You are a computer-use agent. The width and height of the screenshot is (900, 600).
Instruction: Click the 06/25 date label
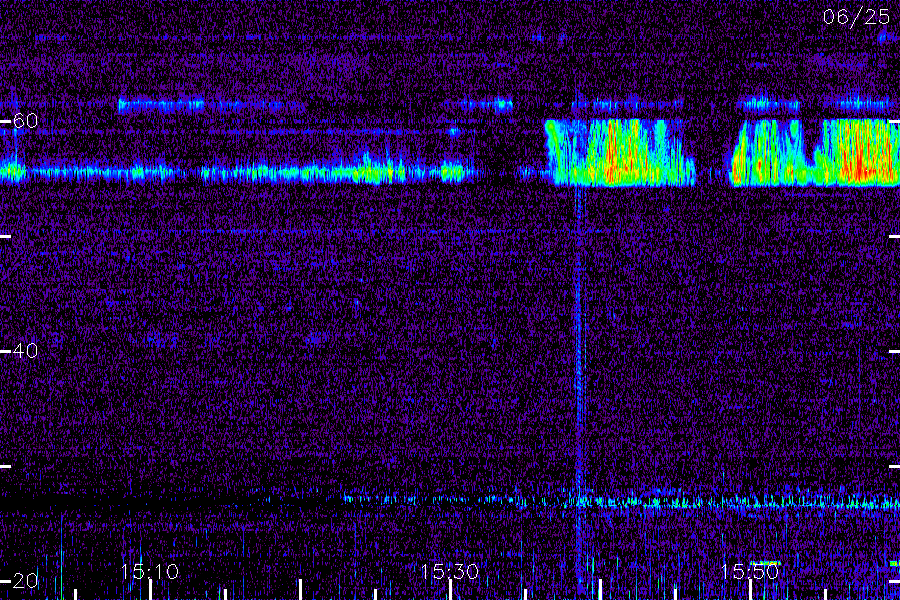pyautogui.click(x=856, y=17)
